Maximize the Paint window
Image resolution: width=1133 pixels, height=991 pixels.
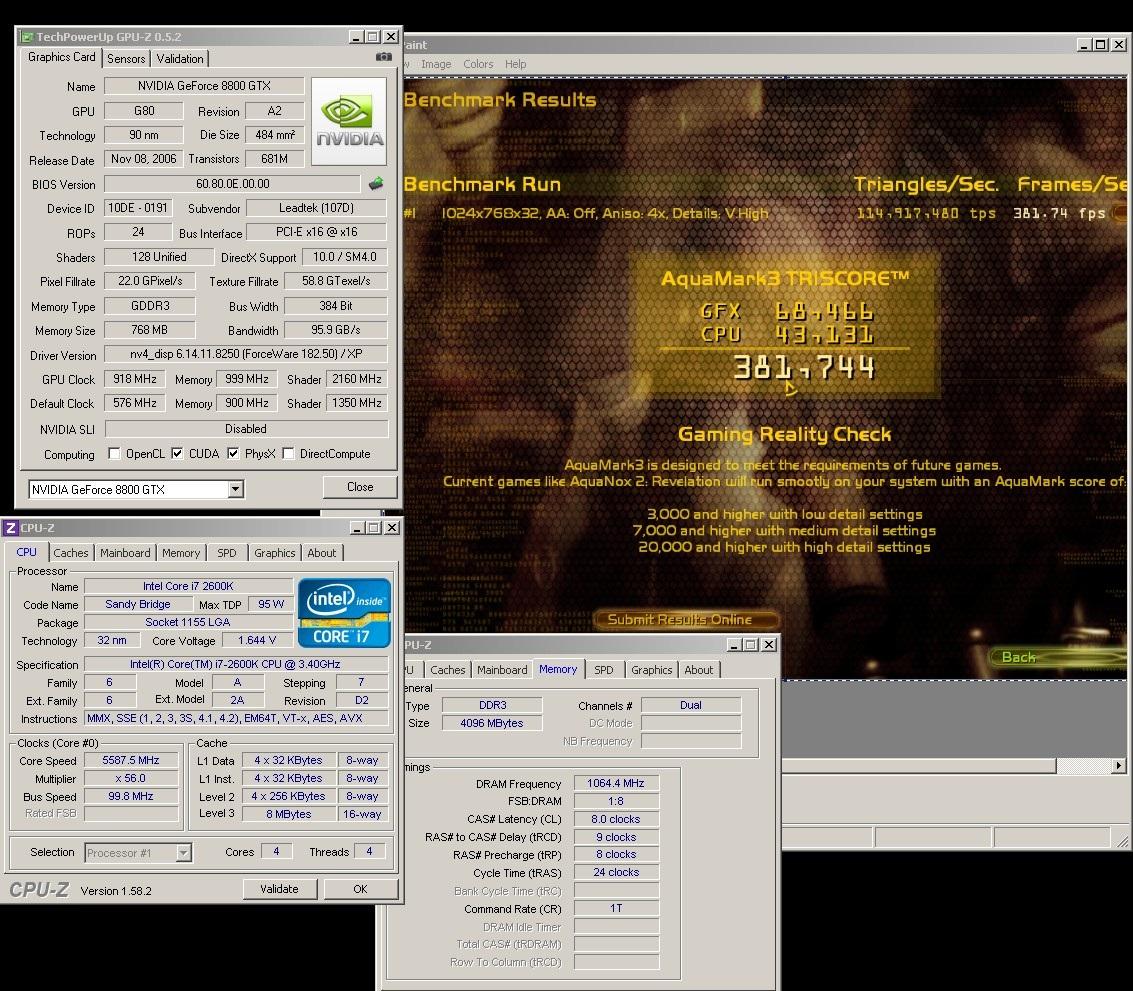[1101, 45]
